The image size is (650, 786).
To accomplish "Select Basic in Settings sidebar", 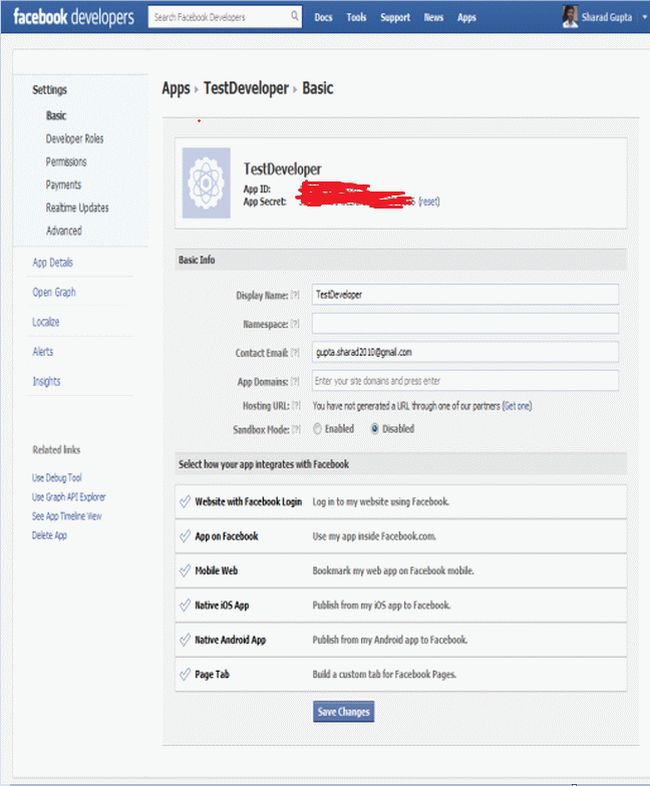I will pyautogui.click(x=56, y=116).
